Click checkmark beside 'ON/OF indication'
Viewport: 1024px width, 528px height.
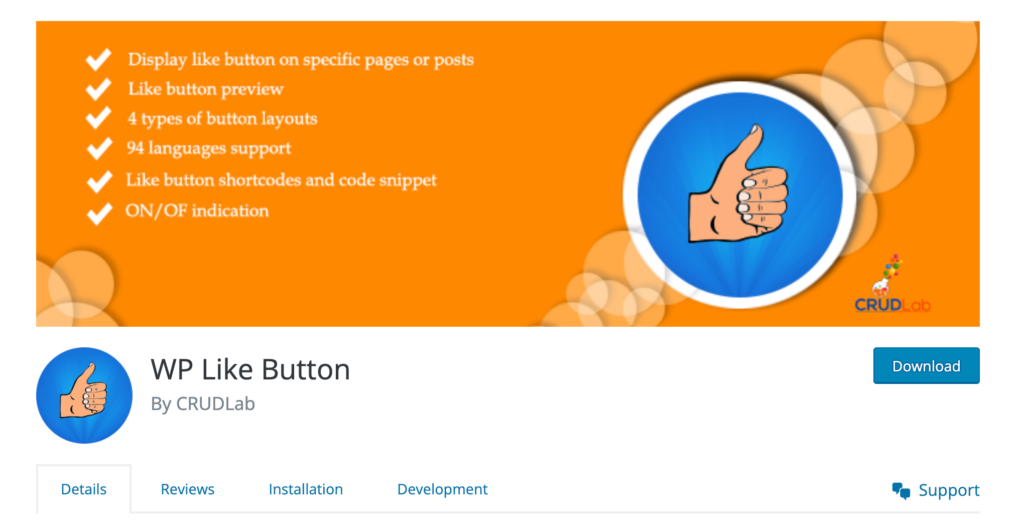[99, 214]
